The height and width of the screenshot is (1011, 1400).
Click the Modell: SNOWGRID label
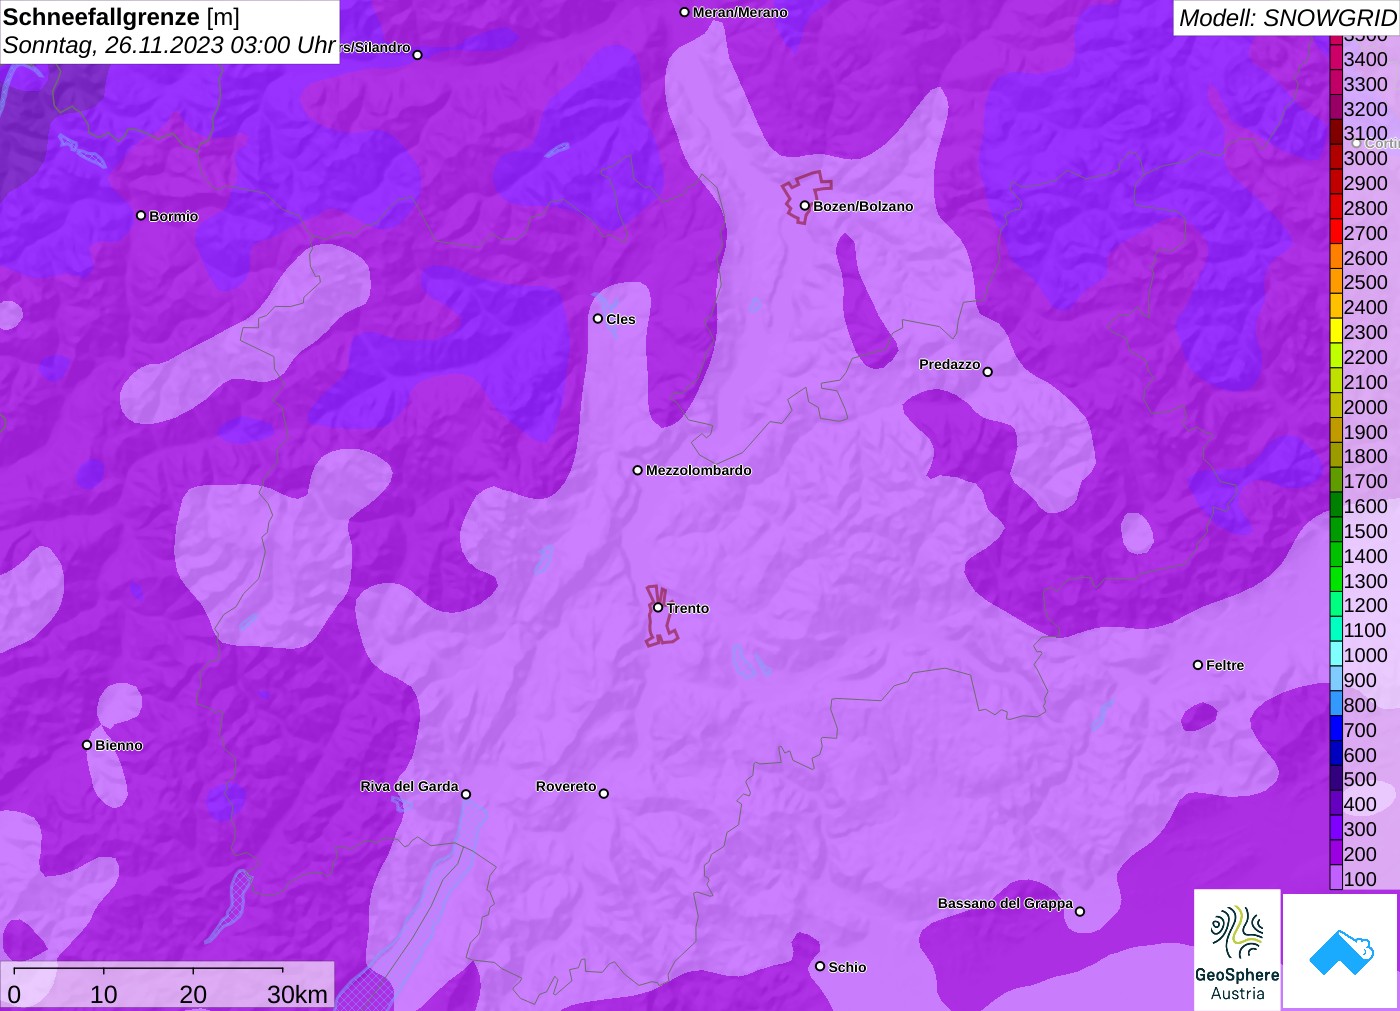[1287, 18]
